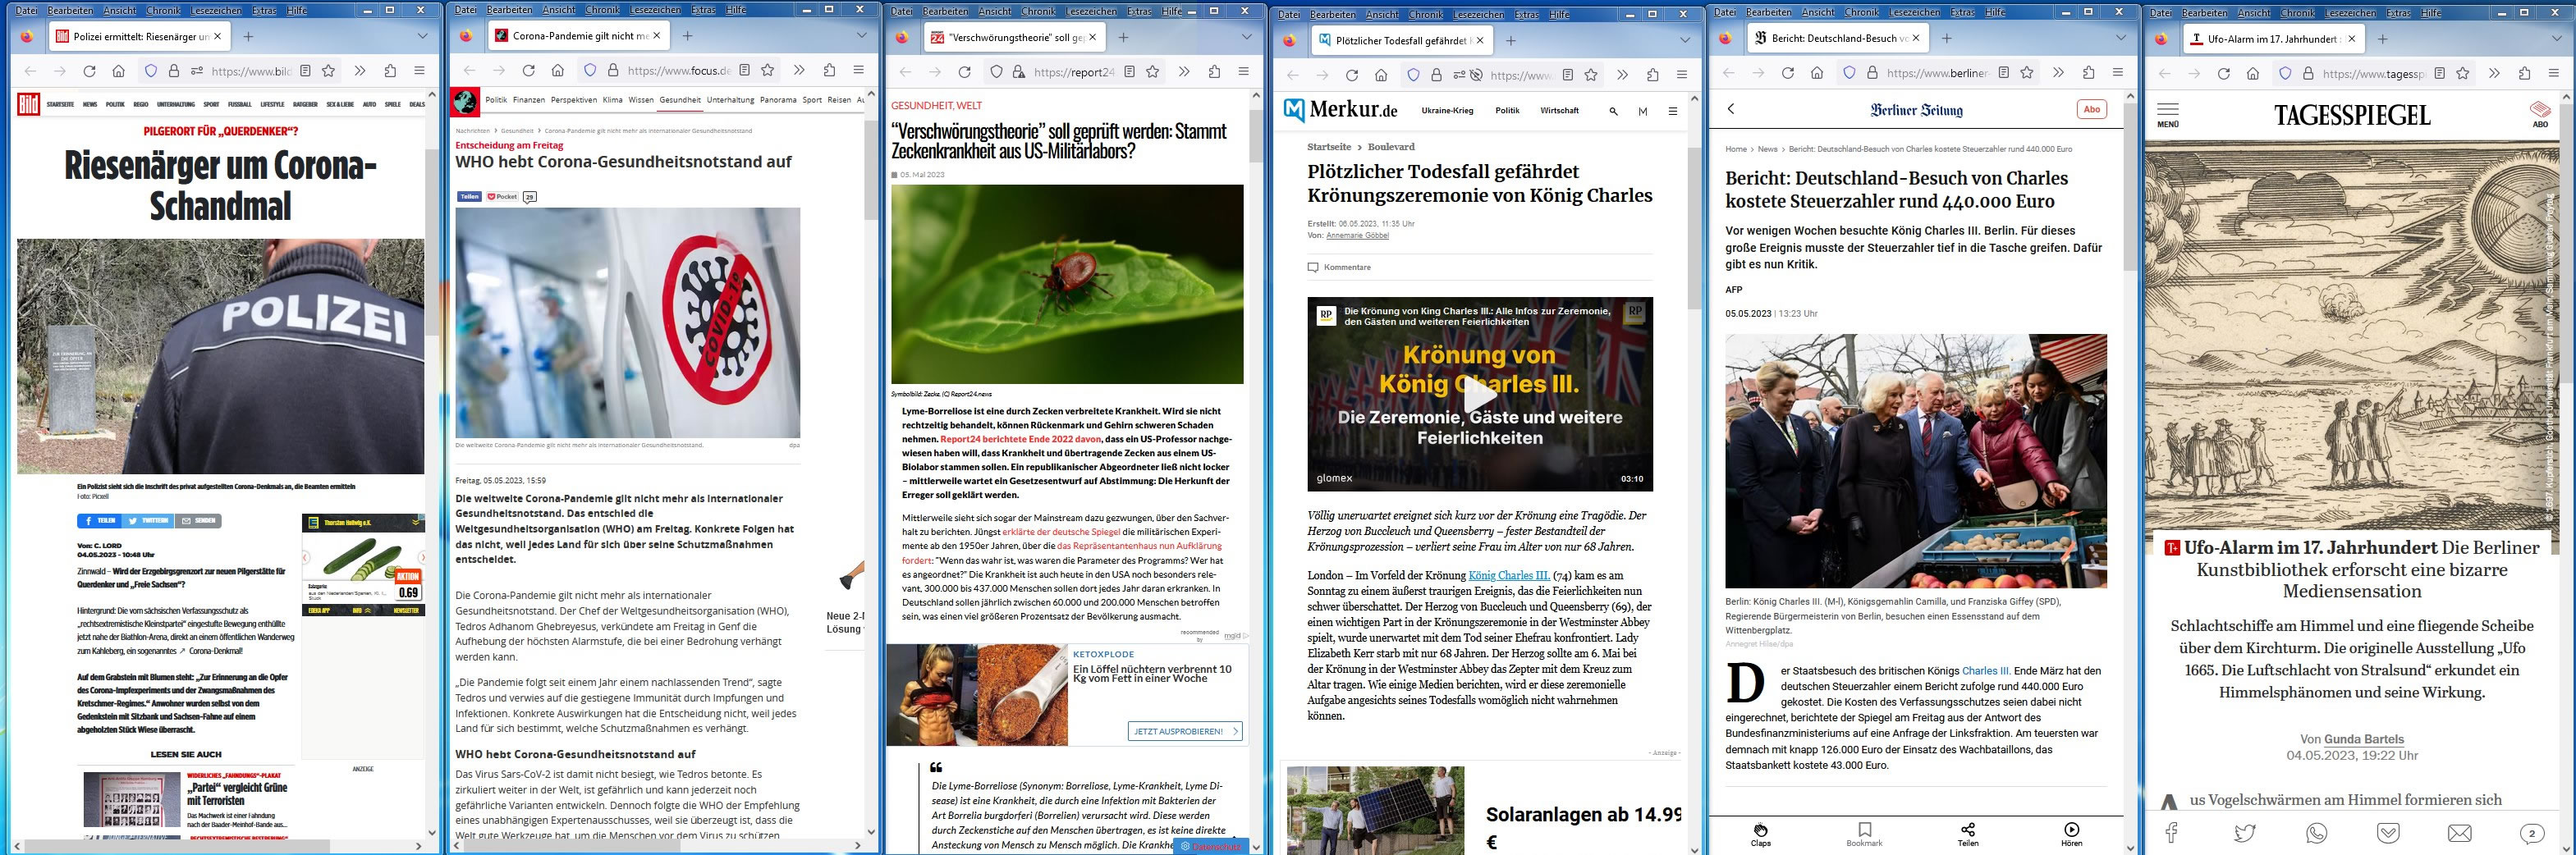Play the Krönung von König Charles III. video
The width and height of the screenshot is (2576, 855).
[x=1480, y=395]
